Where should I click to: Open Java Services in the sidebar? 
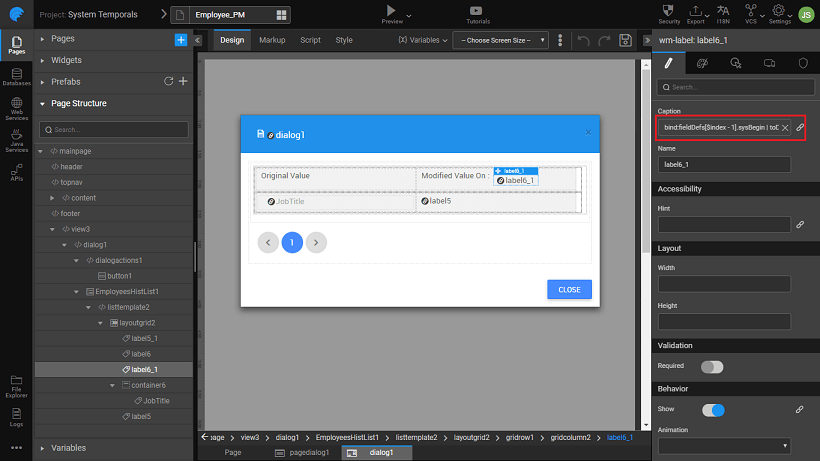point(16,144)
